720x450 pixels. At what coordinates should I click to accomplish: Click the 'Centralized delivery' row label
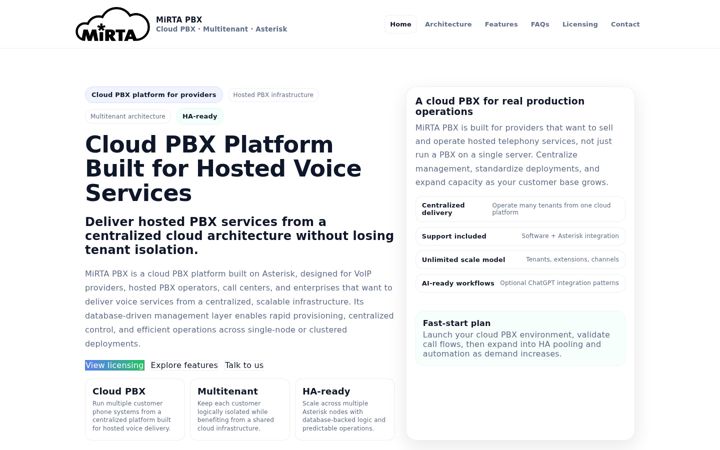tap(444, 209)
